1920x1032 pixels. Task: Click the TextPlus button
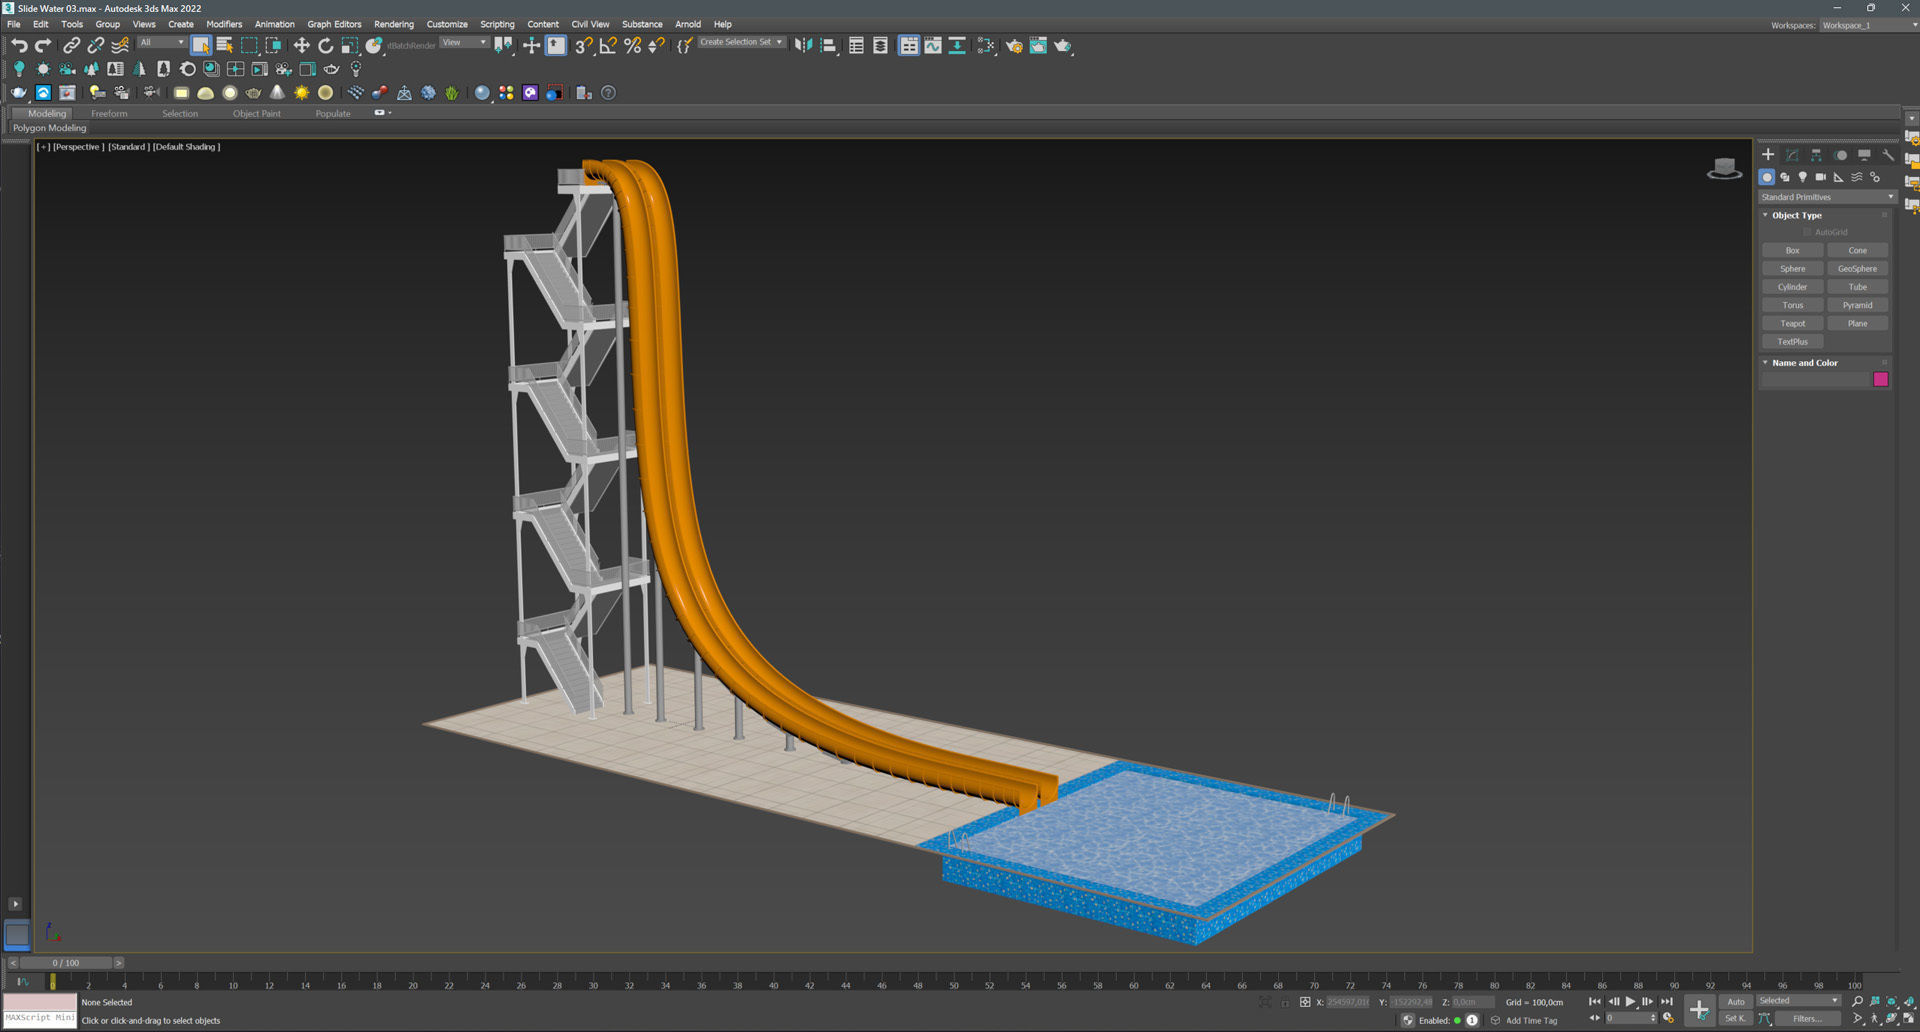pyautogui.click(x=1792, y=342)
